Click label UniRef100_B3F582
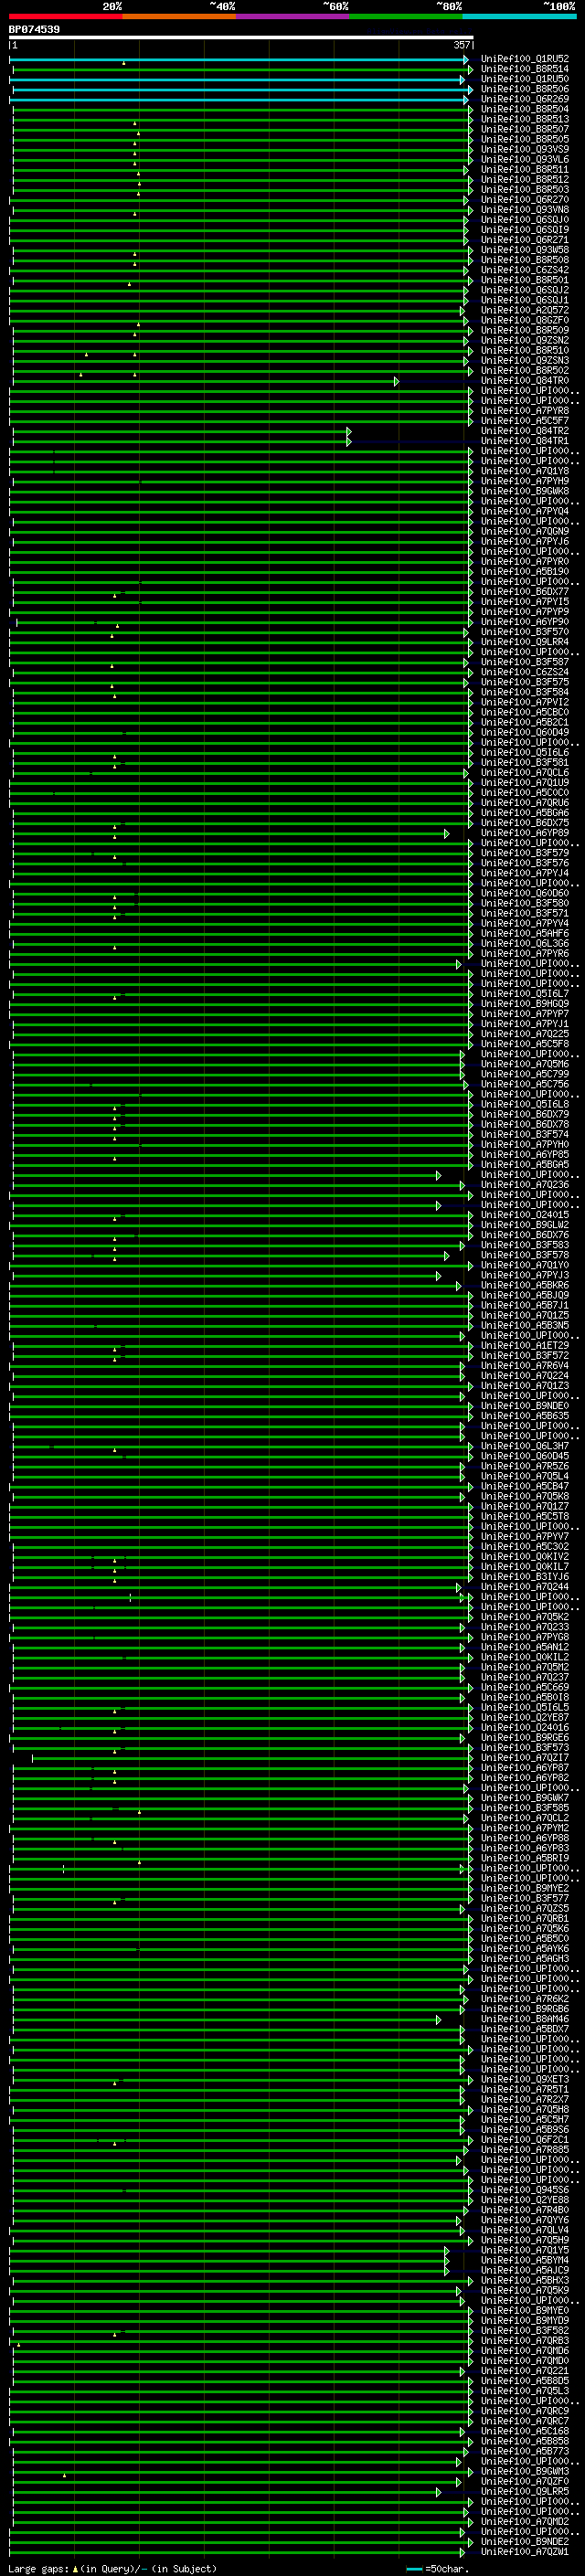This screenshot has height=2576, width=585. (525, 2331)
